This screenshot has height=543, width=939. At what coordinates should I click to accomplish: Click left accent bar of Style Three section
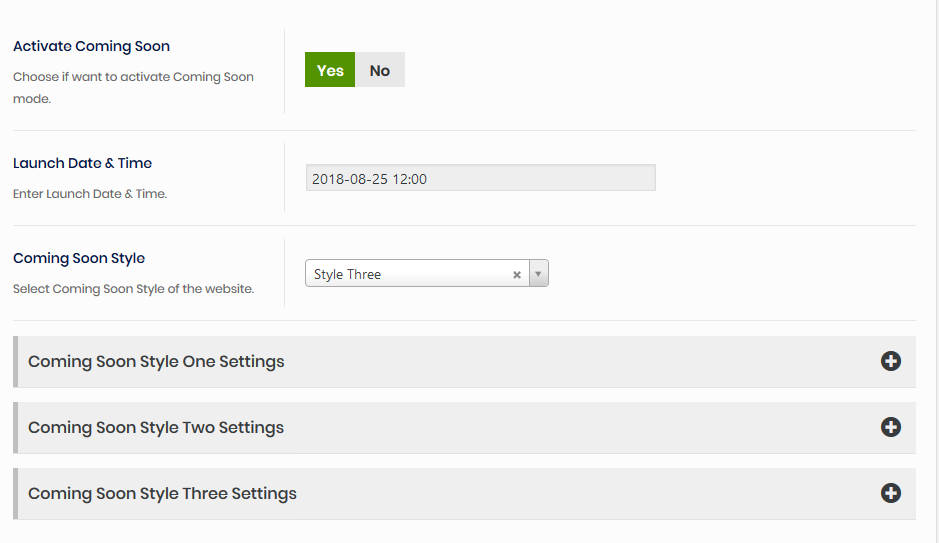(x=15, y=493)
